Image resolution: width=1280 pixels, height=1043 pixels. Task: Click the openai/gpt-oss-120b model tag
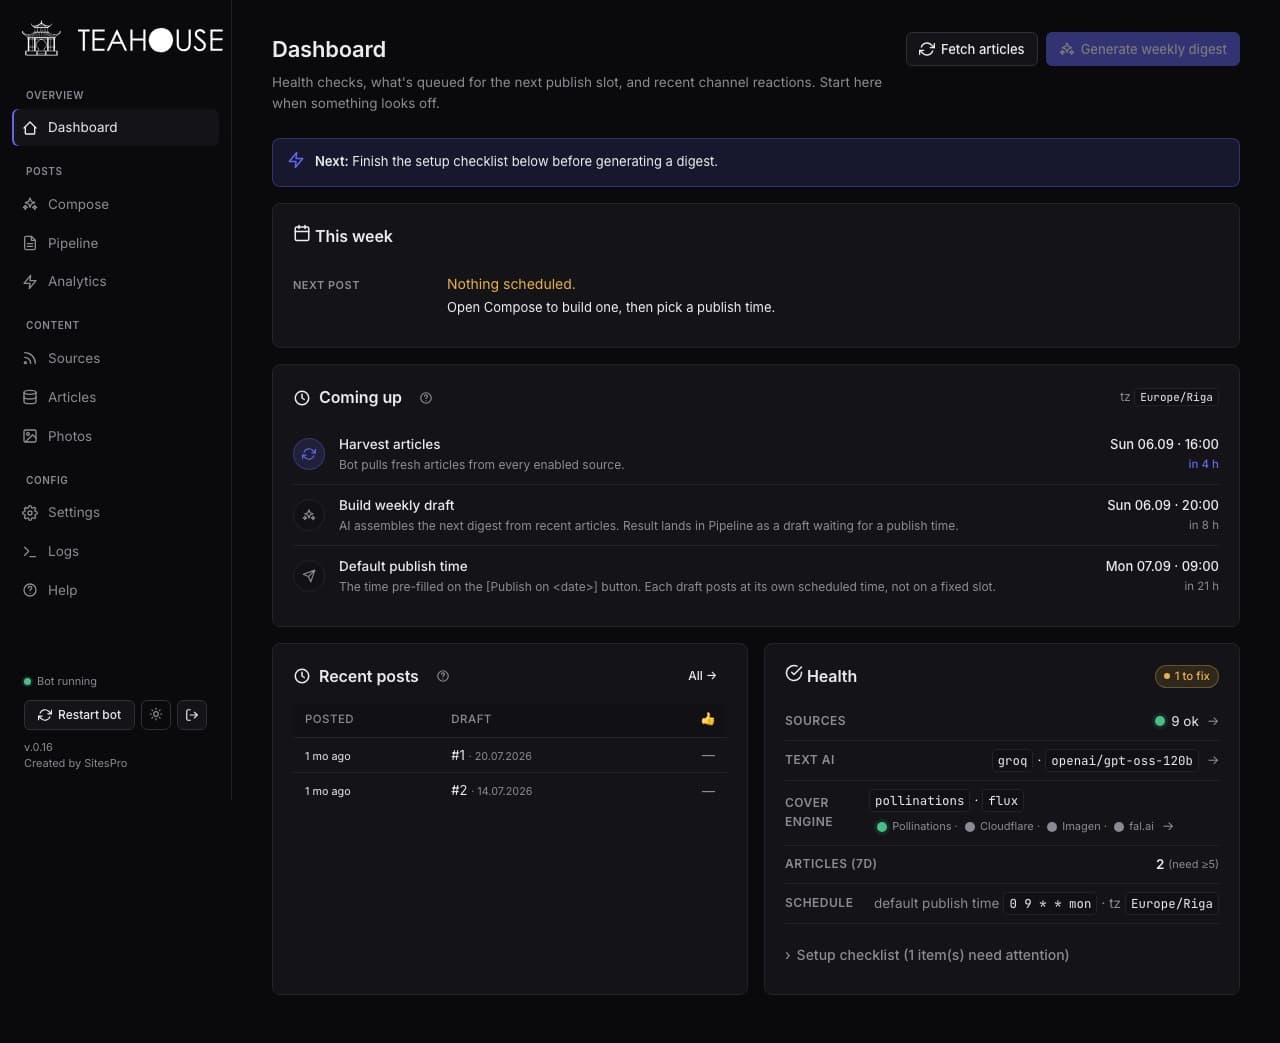click(1122, 761)
